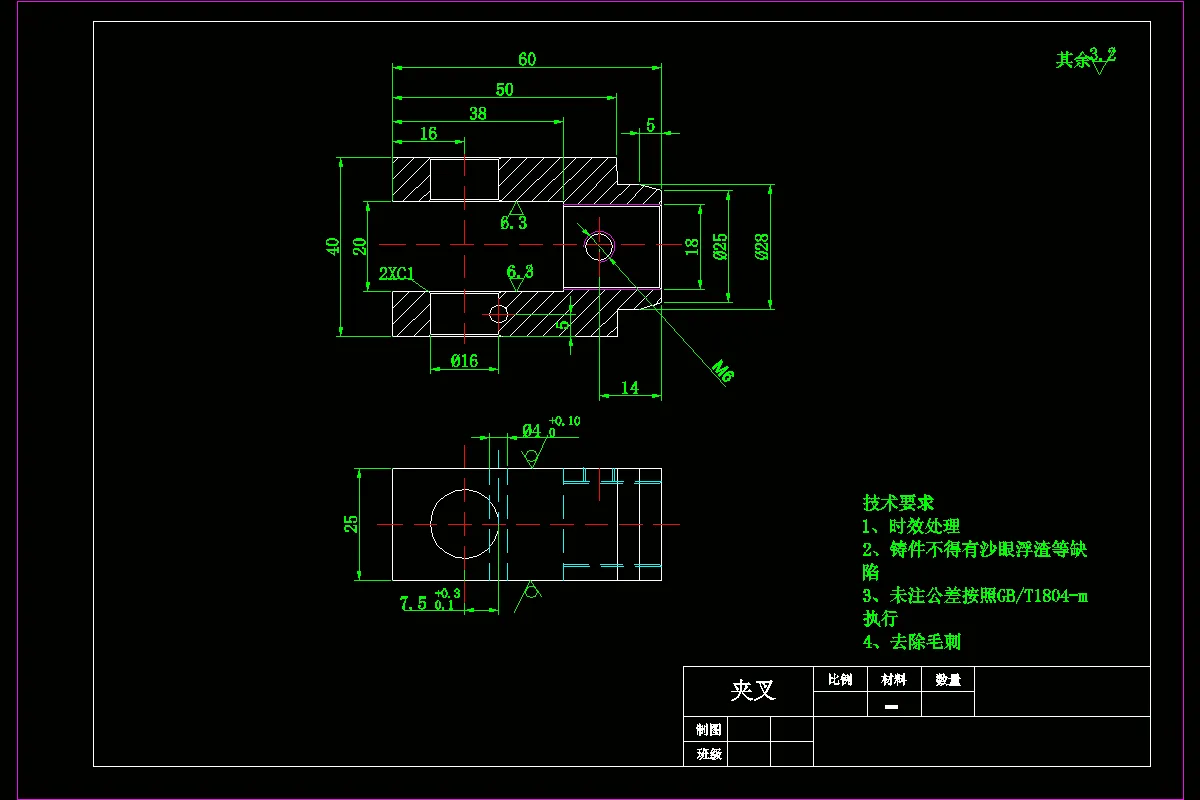Image resolution: width=1200 pixels, height=800 pixels.
Task: Pick the 38 dimension value
Action: click(x=477, y=113)
